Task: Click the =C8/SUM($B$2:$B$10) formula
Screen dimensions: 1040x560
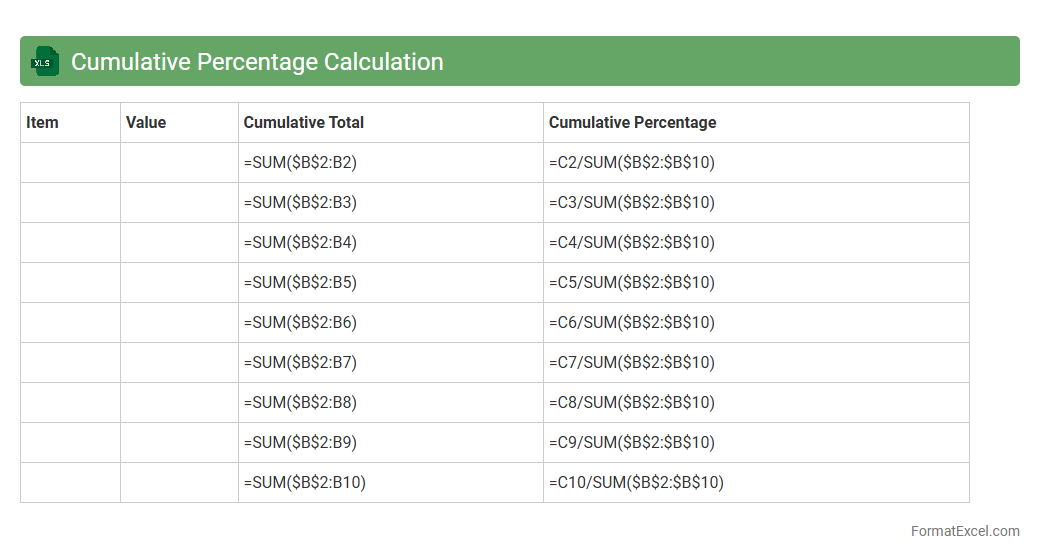Action: (632, 403)
